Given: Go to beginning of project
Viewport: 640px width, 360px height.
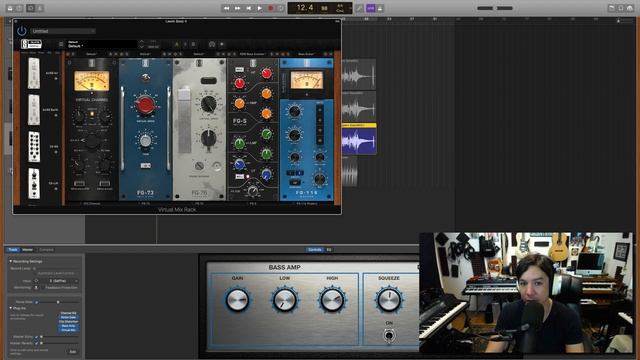Looking at the screenshot, I should 249,8.
